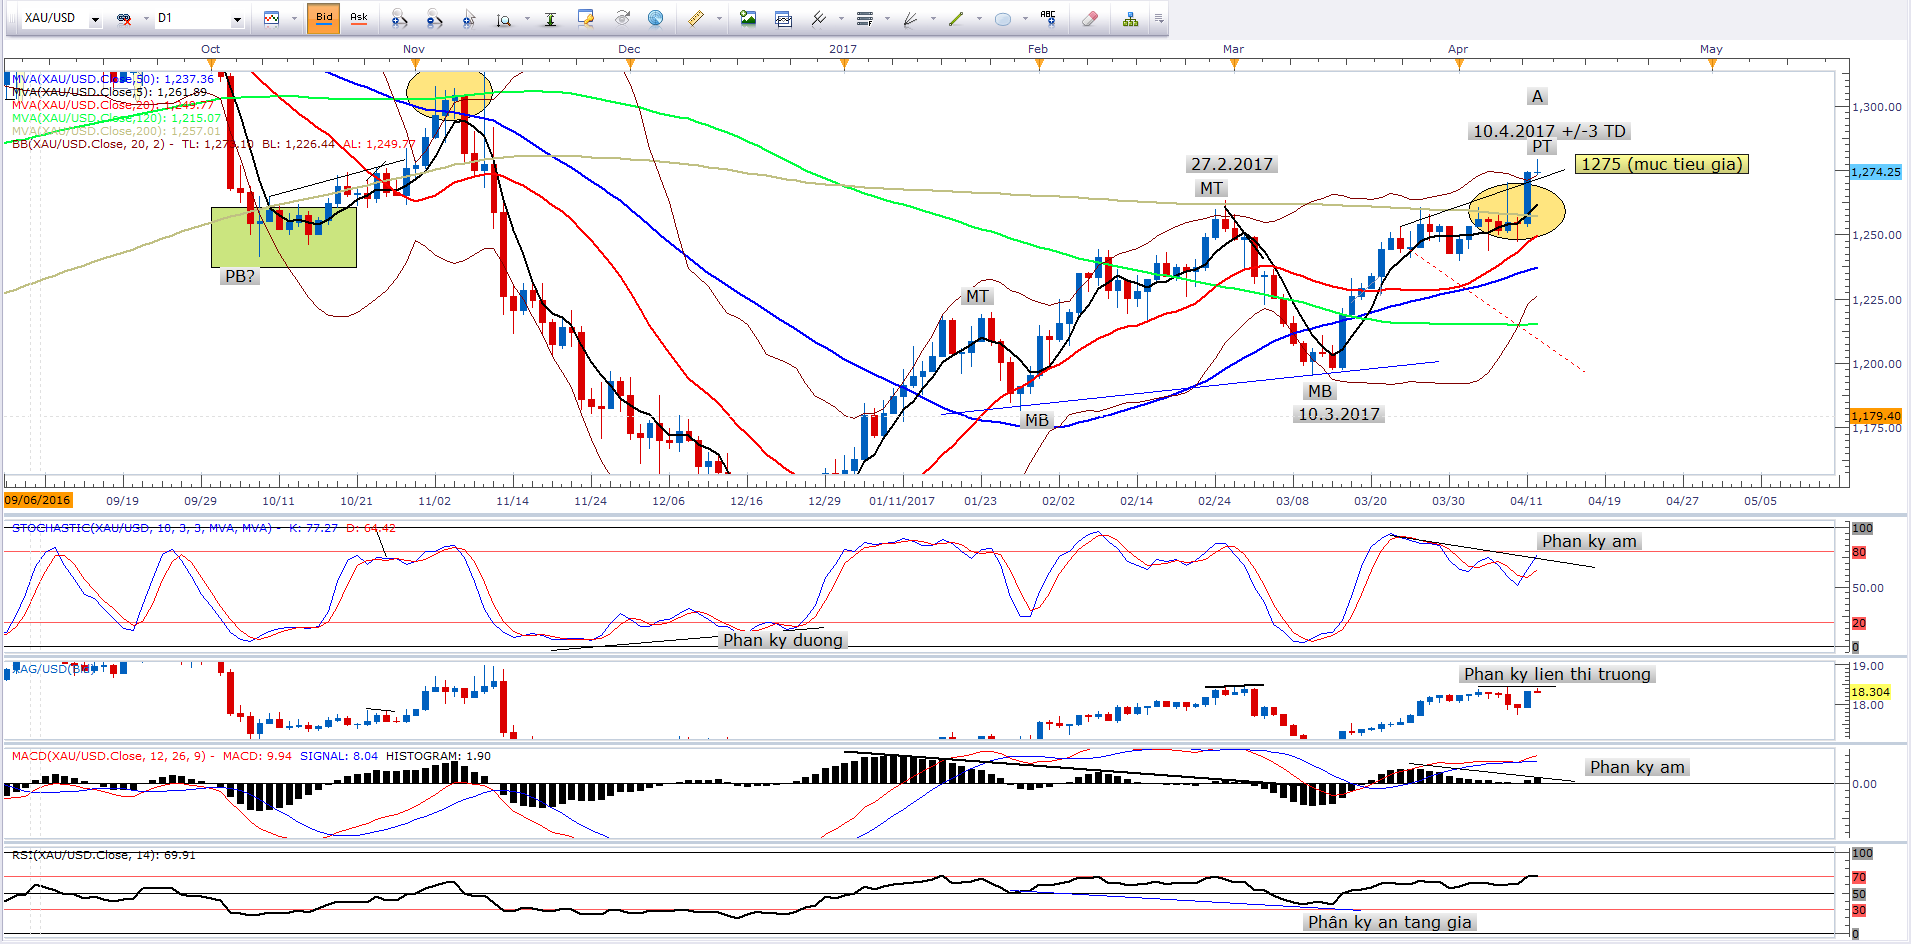The height and width of the screenshot is (944, 1911).
Task: Expand the chart type dropdown arrow
Action: click(x=293, y=19)
